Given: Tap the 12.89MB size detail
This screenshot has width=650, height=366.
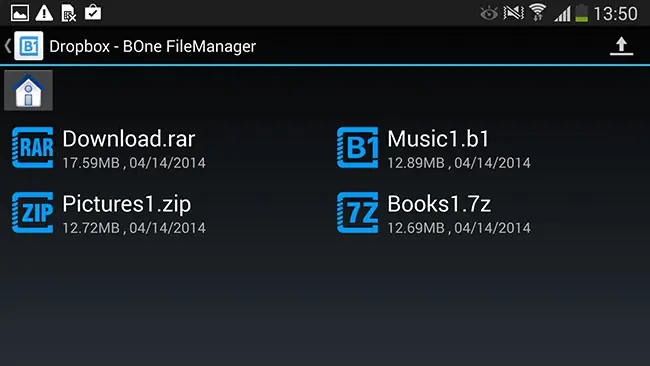Looking at the screenshot, I should [416, 163].
